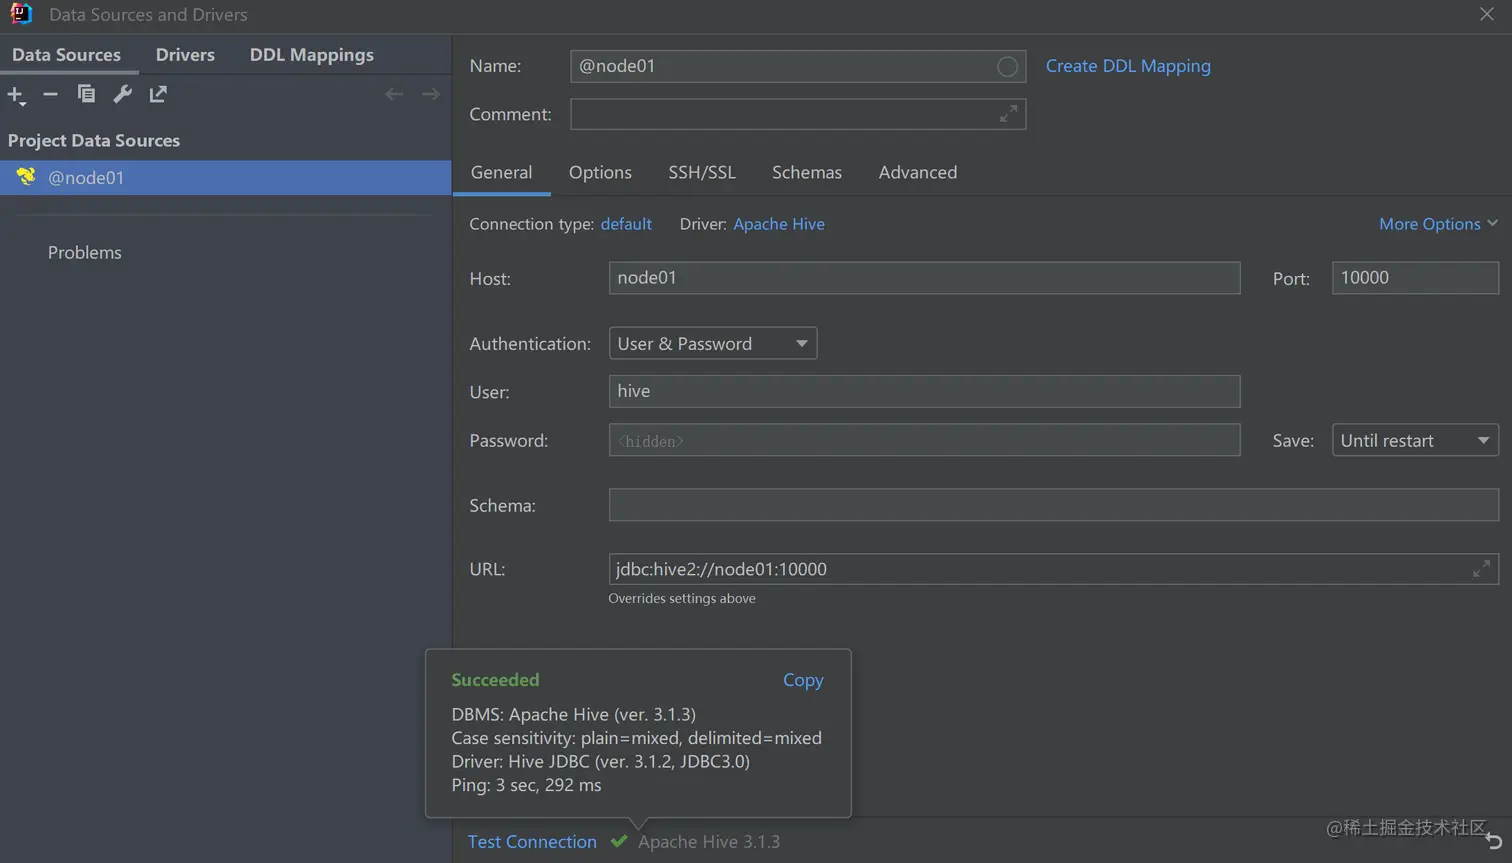Click the hidden Password field
Viewport: 1512px width, 863px height.
click(x=924, y=440)
